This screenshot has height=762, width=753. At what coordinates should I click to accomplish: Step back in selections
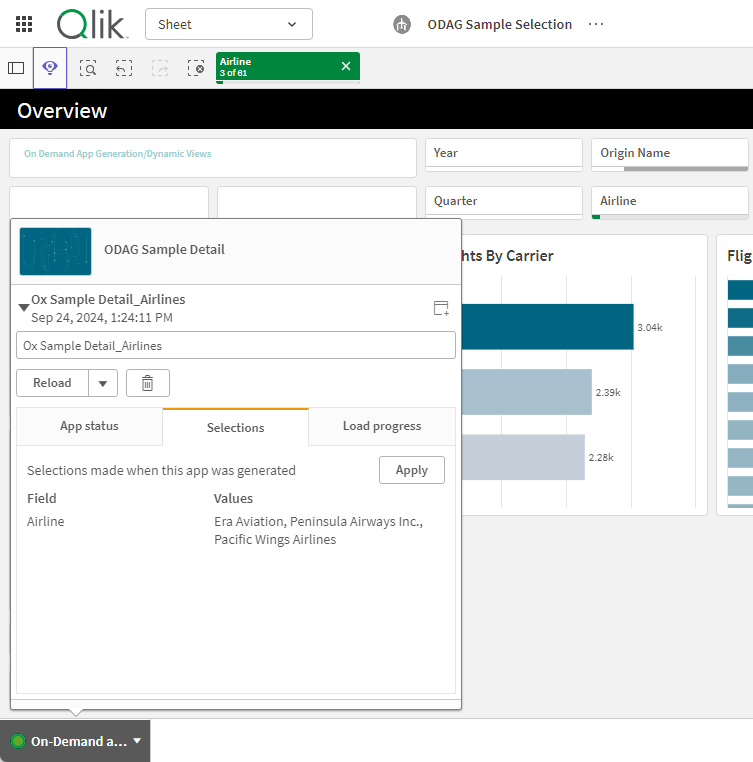coord(124,68)
